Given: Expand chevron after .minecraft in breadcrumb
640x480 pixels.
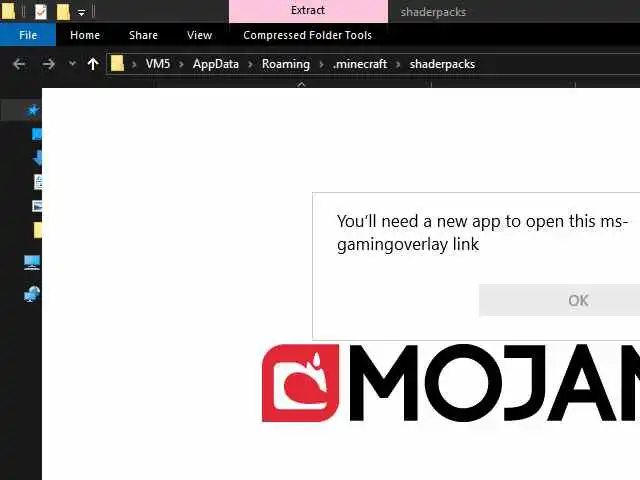Looking at the screenshot, I should coord(398,64).
